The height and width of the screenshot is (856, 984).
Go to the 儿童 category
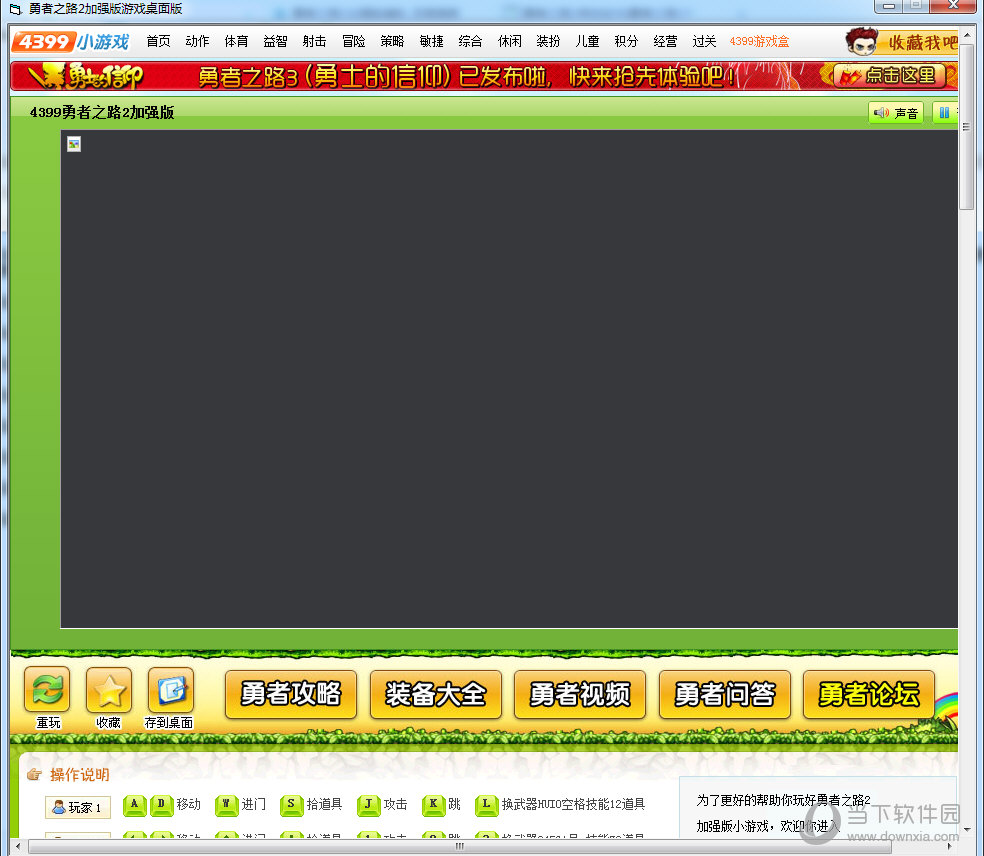click(587, 41)
